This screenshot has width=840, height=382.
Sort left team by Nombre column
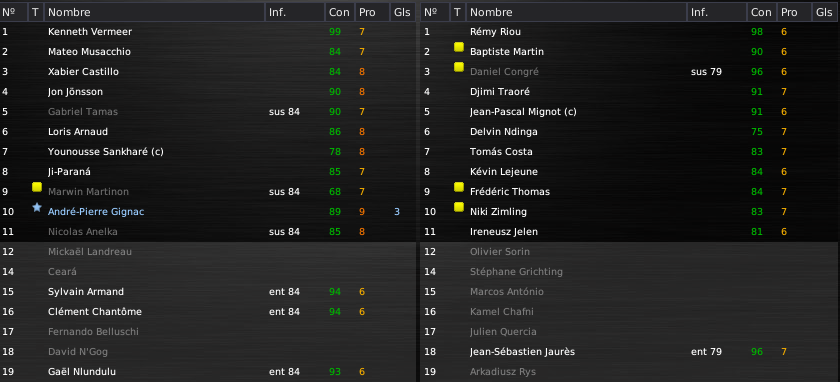154,12
